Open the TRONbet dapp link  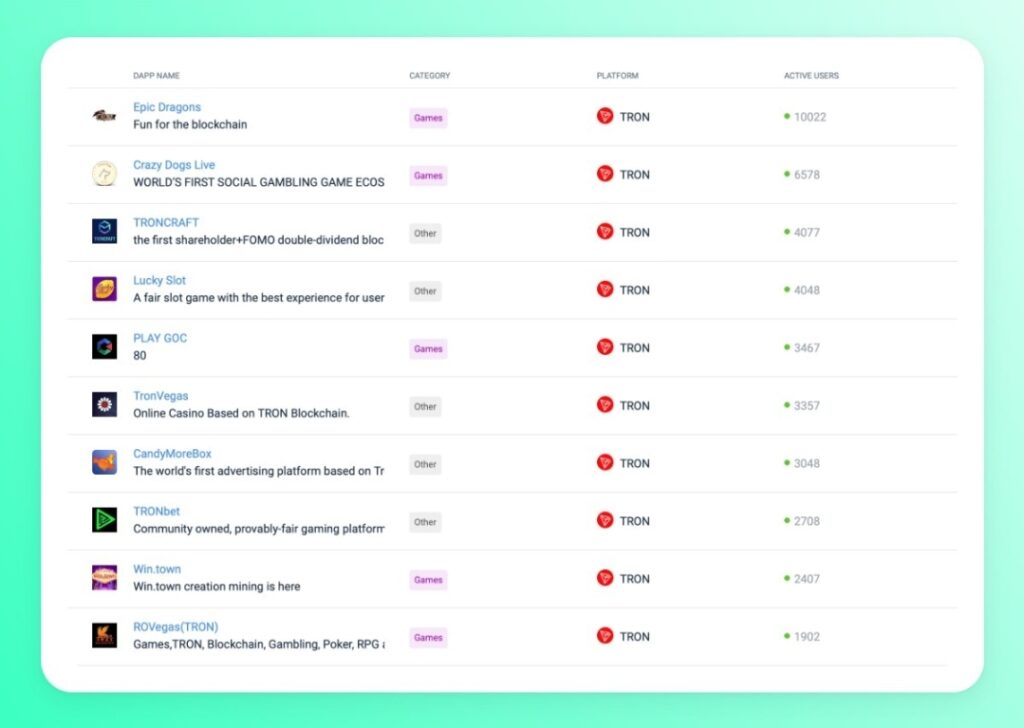(156, 511)
